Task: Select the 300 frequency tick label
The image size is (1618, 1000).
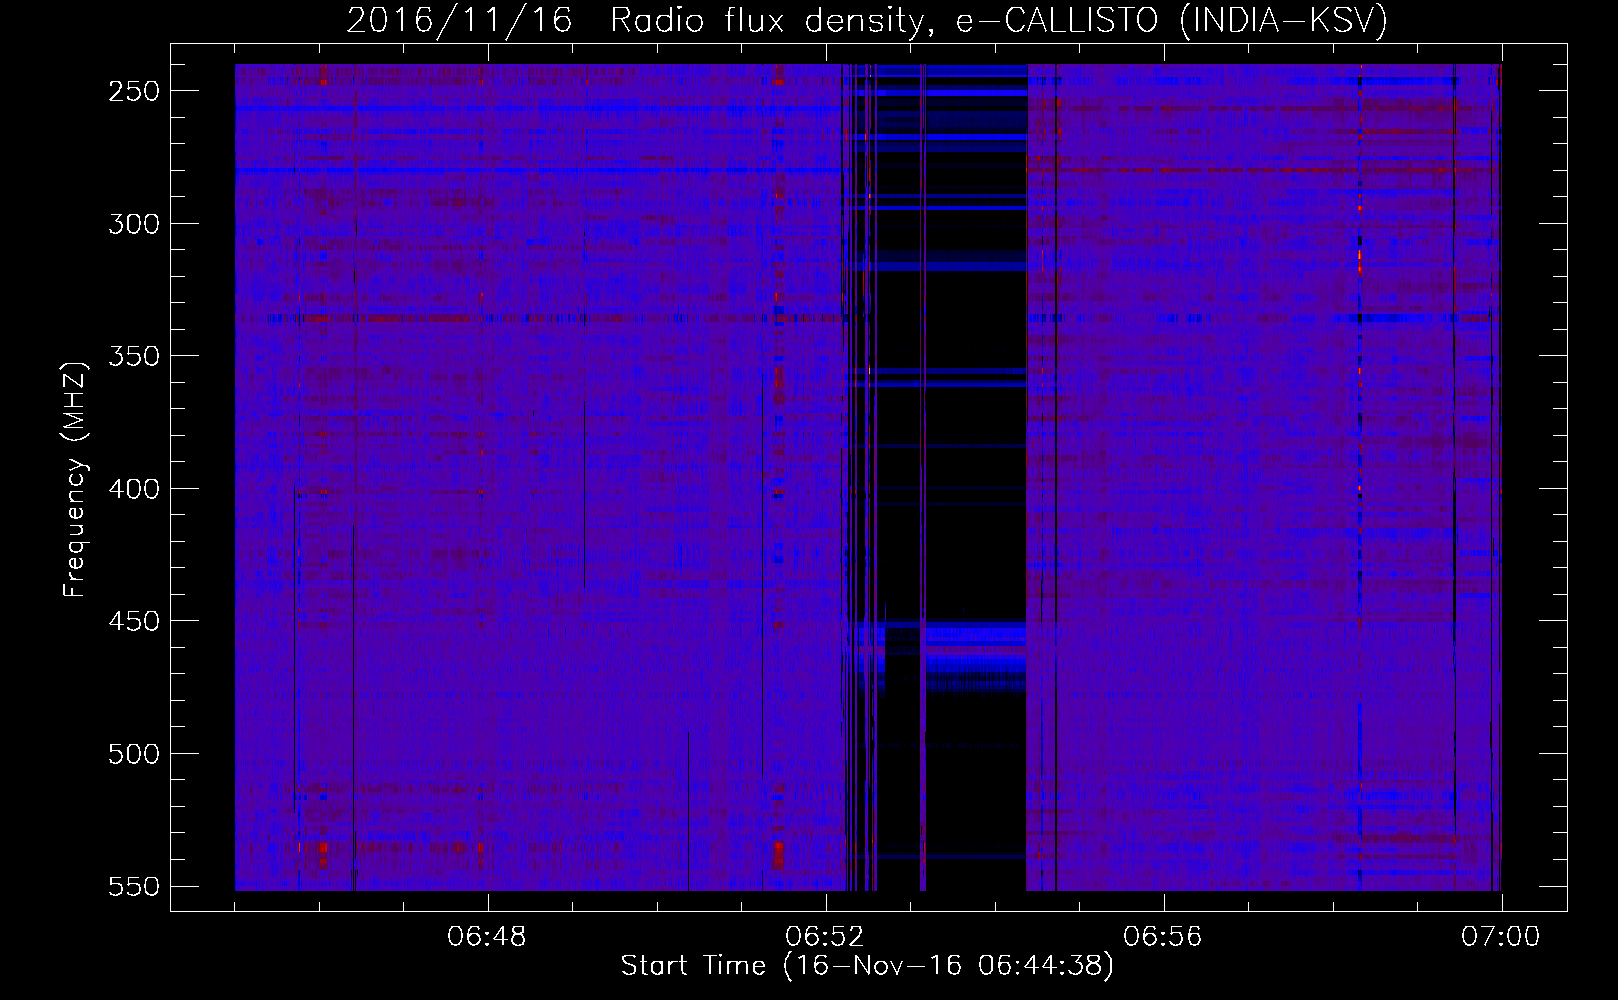Action: click(x=134, y=224)
